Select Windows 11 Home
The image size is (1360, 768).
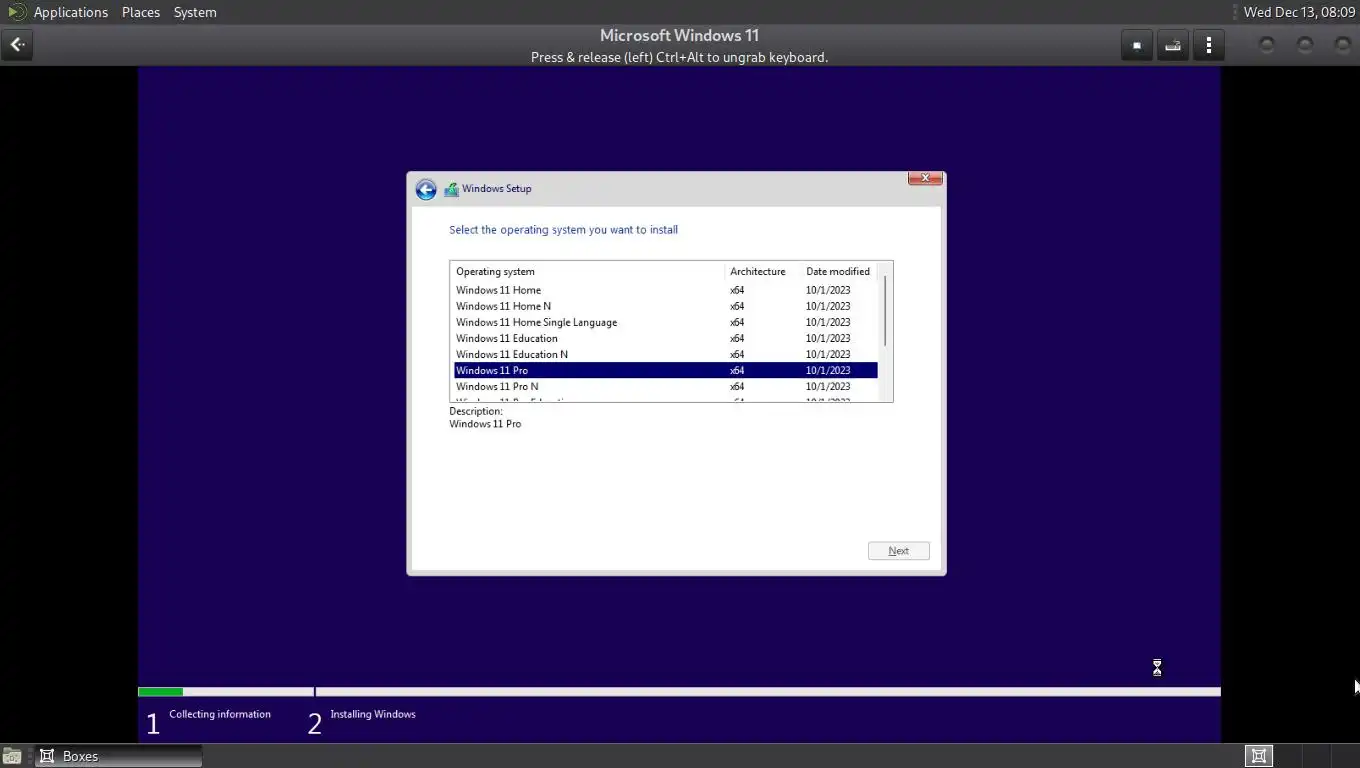(666, 290)
